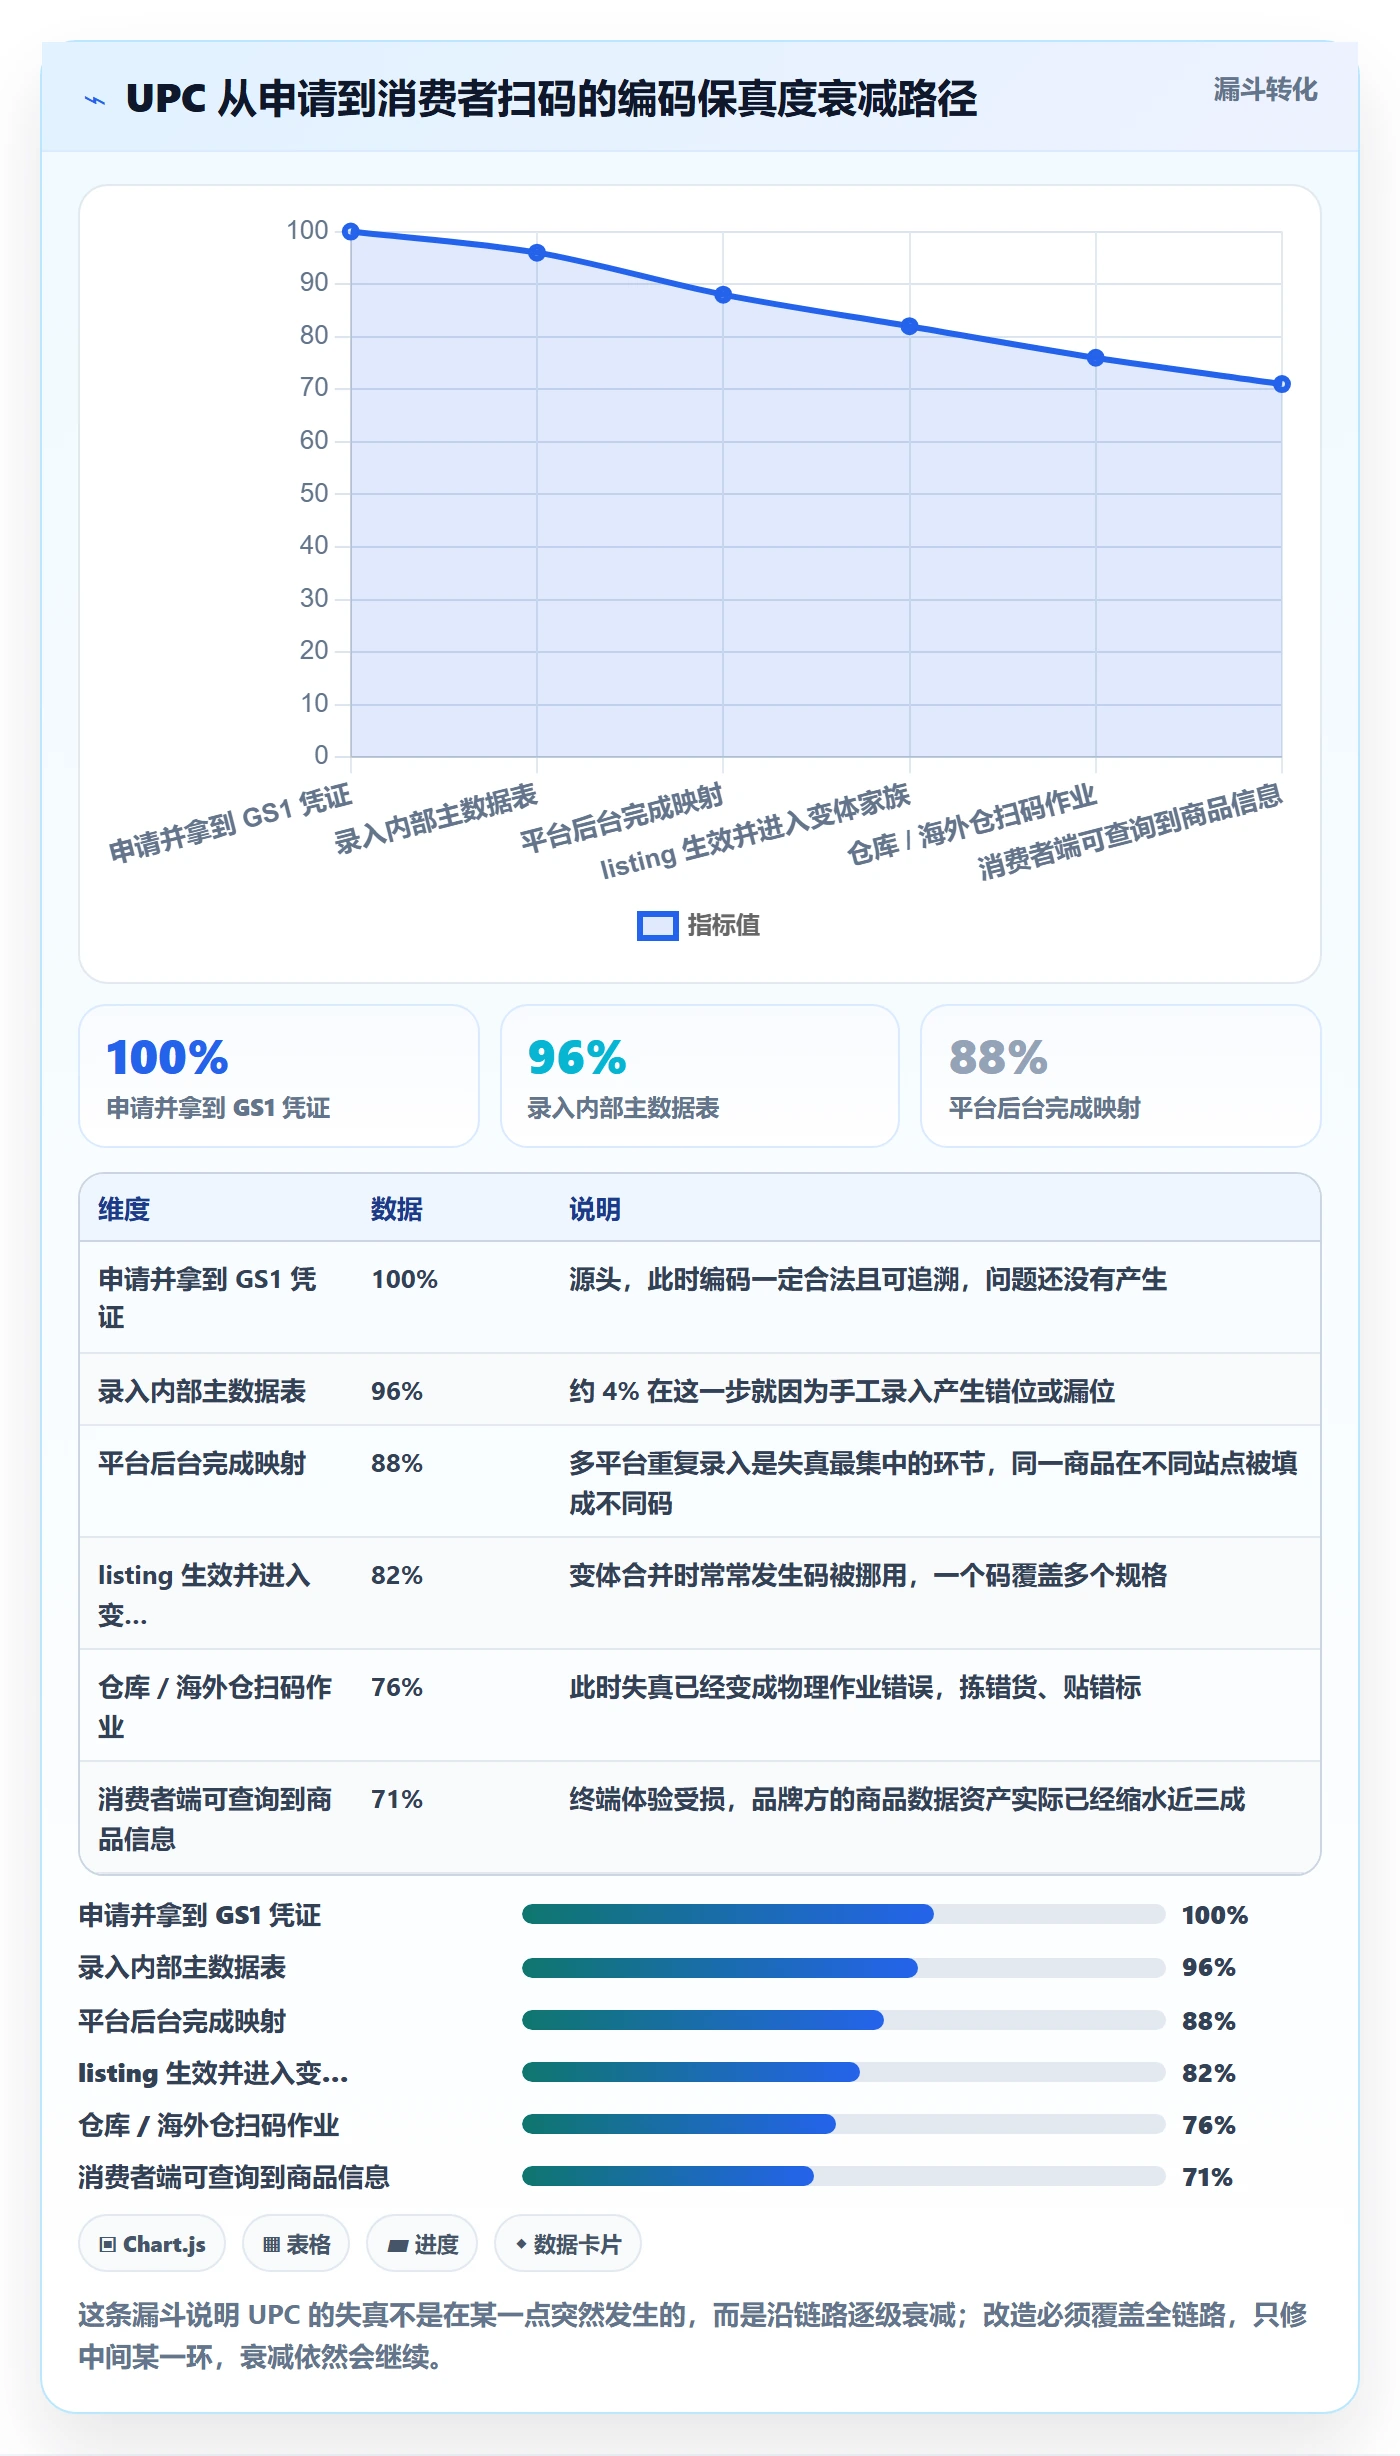The width and height of the screenshot is (1400, 2456).
Task: Click the Chart.js tag chip
Action: pos(152,2244)
